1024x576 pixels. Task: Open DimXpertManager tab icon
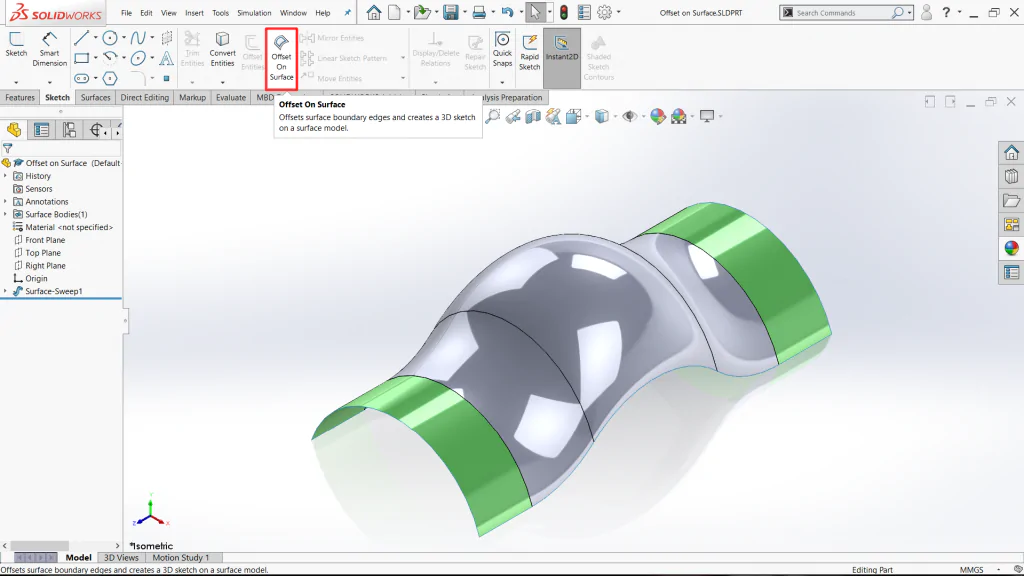click(97, 130)
